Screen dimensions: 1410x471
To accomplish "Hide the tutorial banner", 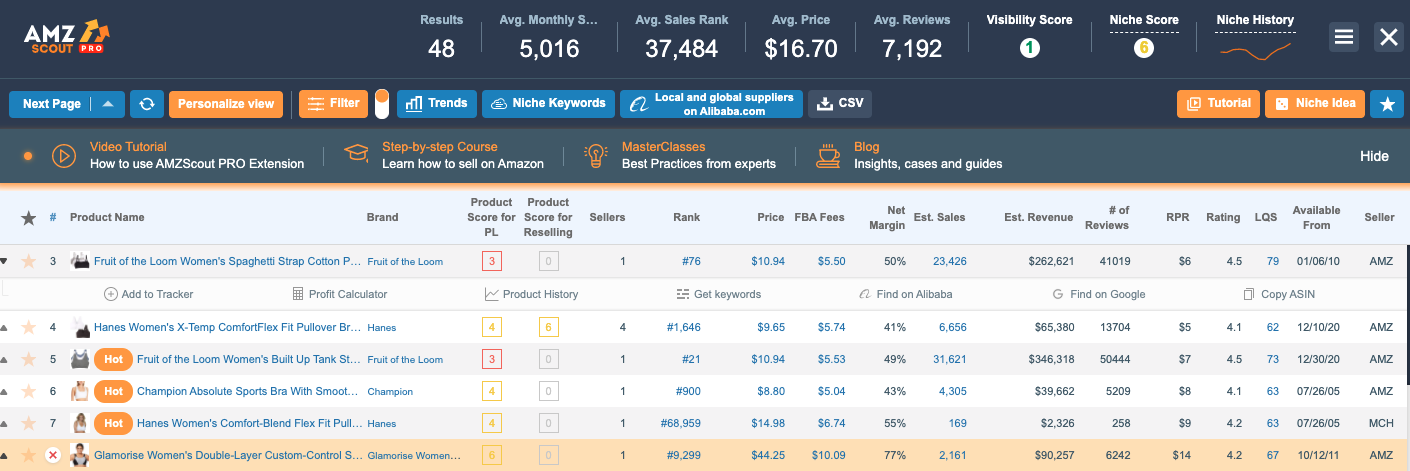I will point(1374,156).
